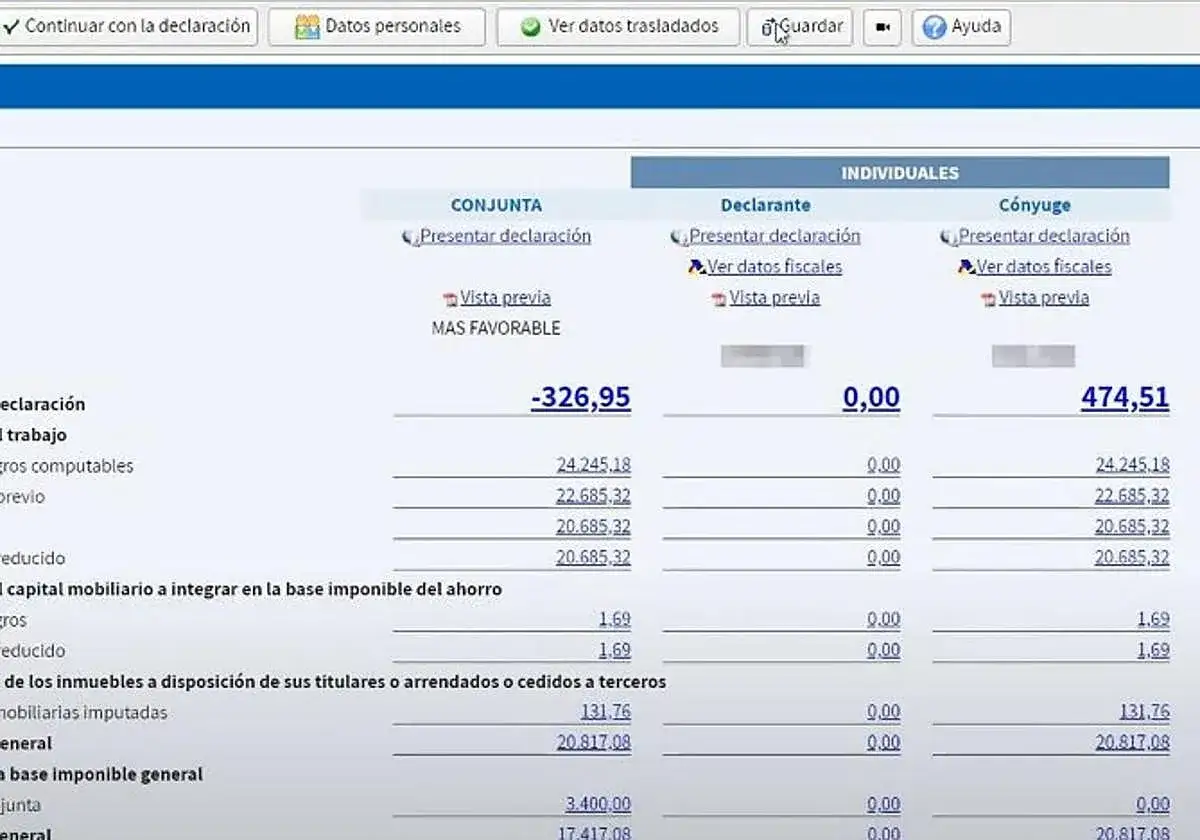Click the PDF icon beside Declarante Vista previa

[719, 299]
